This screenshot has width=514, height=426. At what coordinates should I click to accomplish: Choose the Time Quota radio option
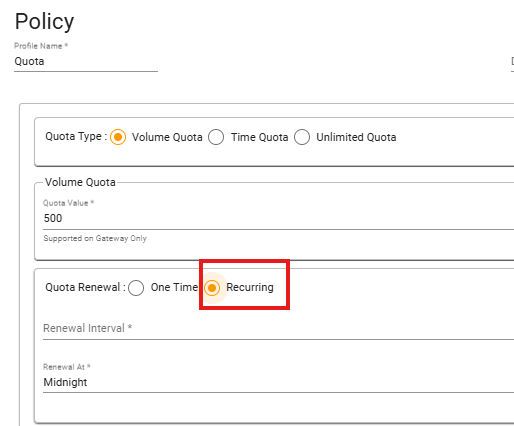click(216, 137)
